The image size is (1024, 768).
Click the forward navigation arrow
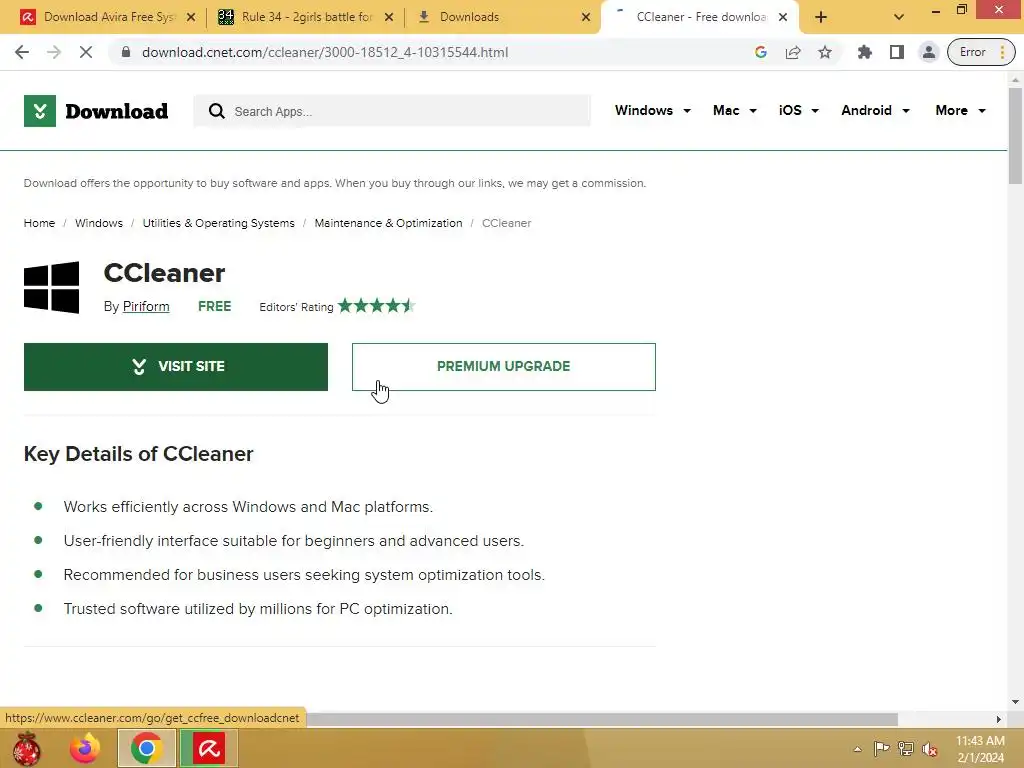(54, 52)
